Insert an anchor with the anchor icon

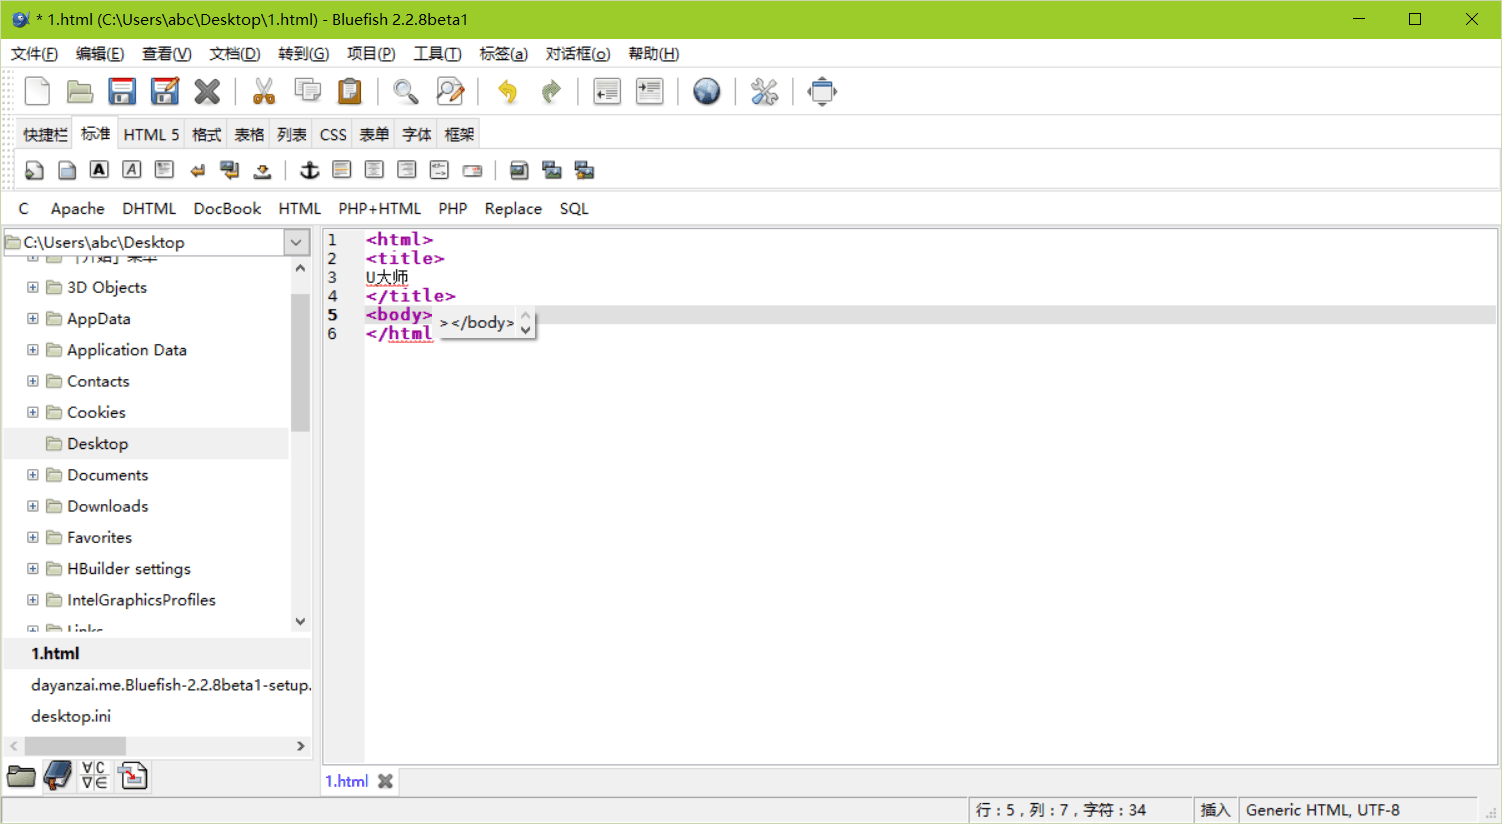click(310, 170)
